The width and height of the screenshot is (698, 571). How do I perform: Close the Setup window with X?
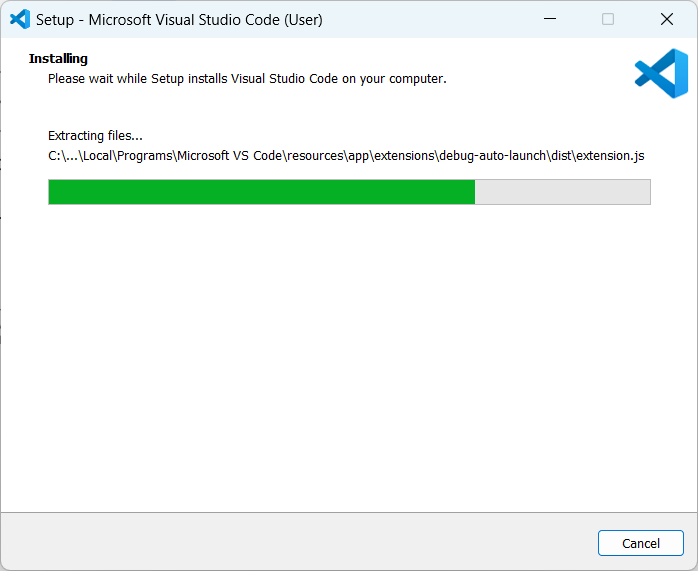(666, 19)
